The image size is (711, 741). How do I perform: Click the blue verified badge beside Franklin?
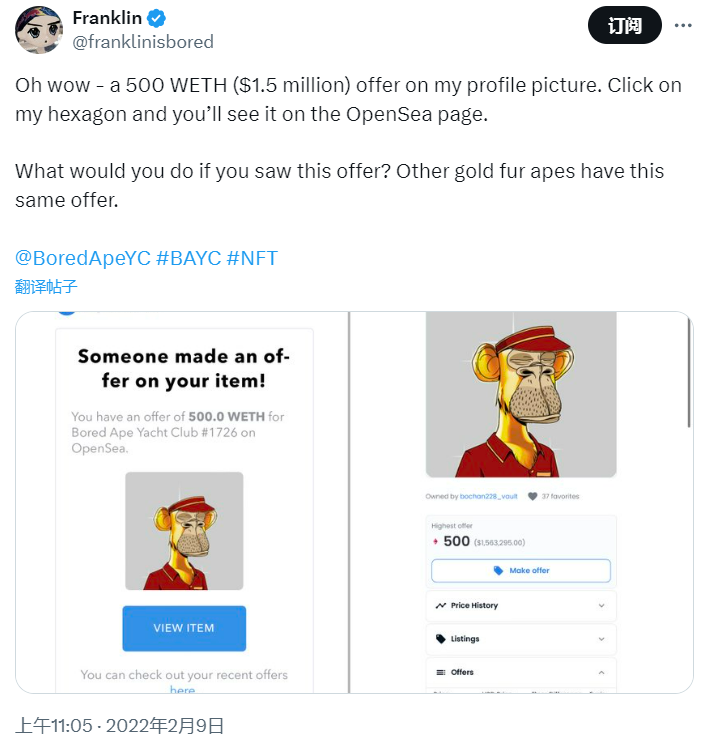(x=157, y=19)
